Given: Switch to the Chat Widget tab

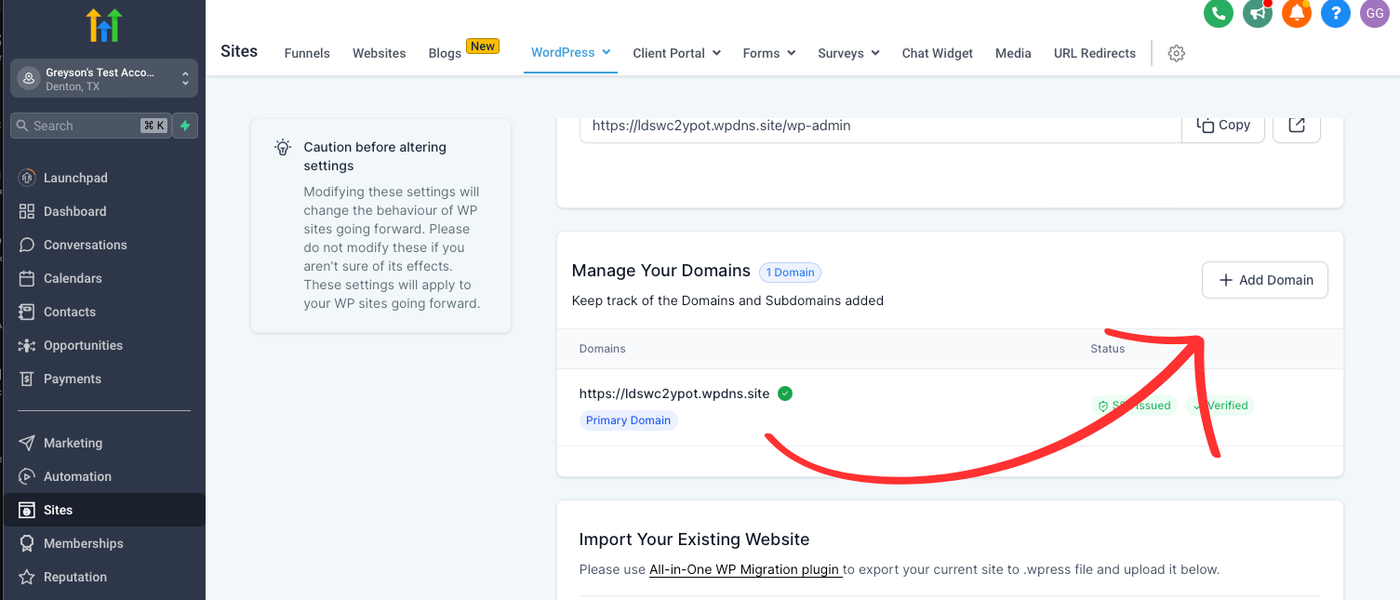Looking at the screenshot, I should click(937, 53).
